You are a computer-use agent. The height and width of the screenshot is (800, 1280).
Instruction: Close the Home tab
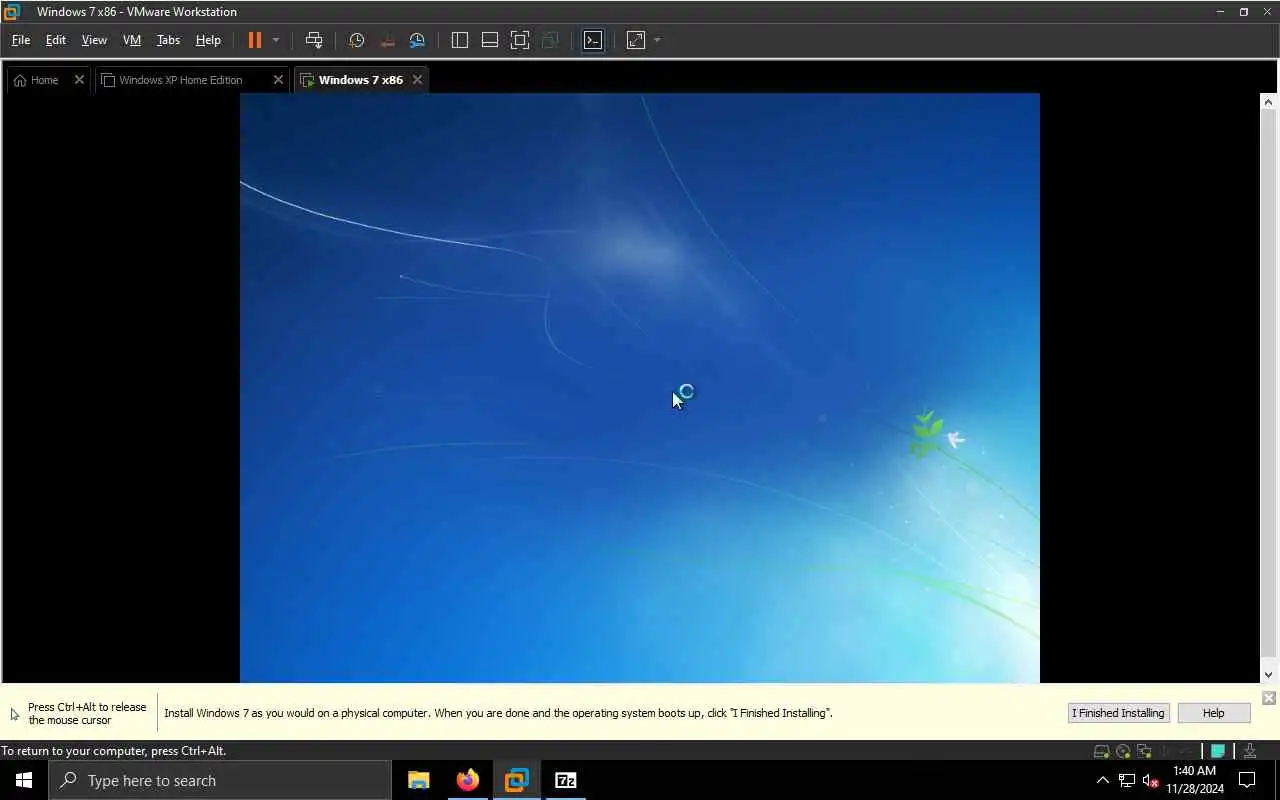[79, 80]
